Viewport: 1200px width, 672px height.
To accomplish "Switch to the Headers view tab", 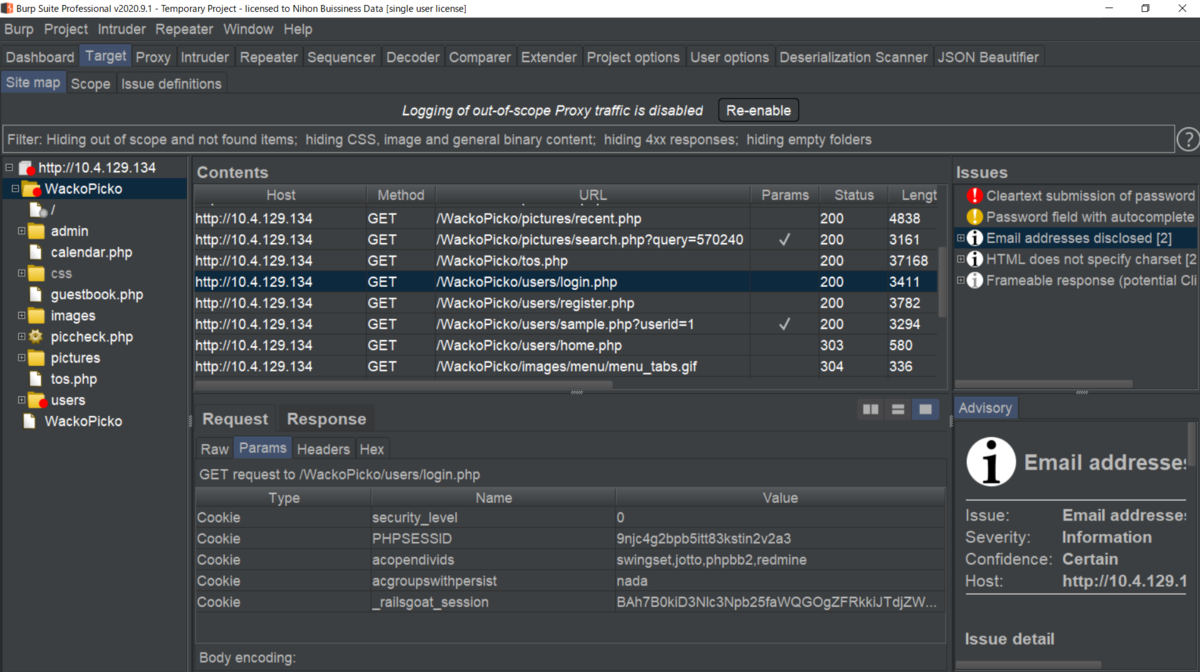I will (x=323, y=449).
